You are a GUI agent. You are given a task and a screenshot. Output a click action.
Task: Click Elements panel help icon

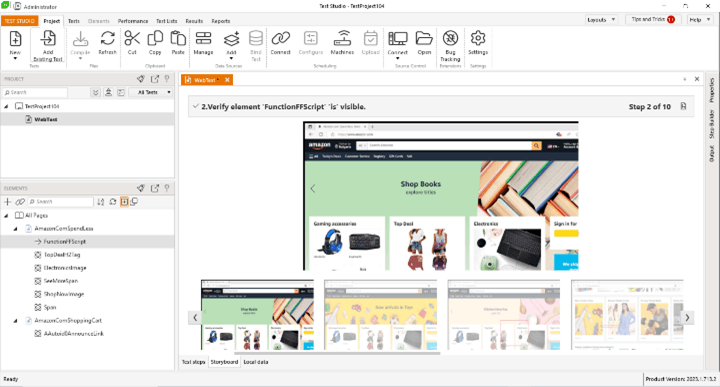tap(167, 188)
